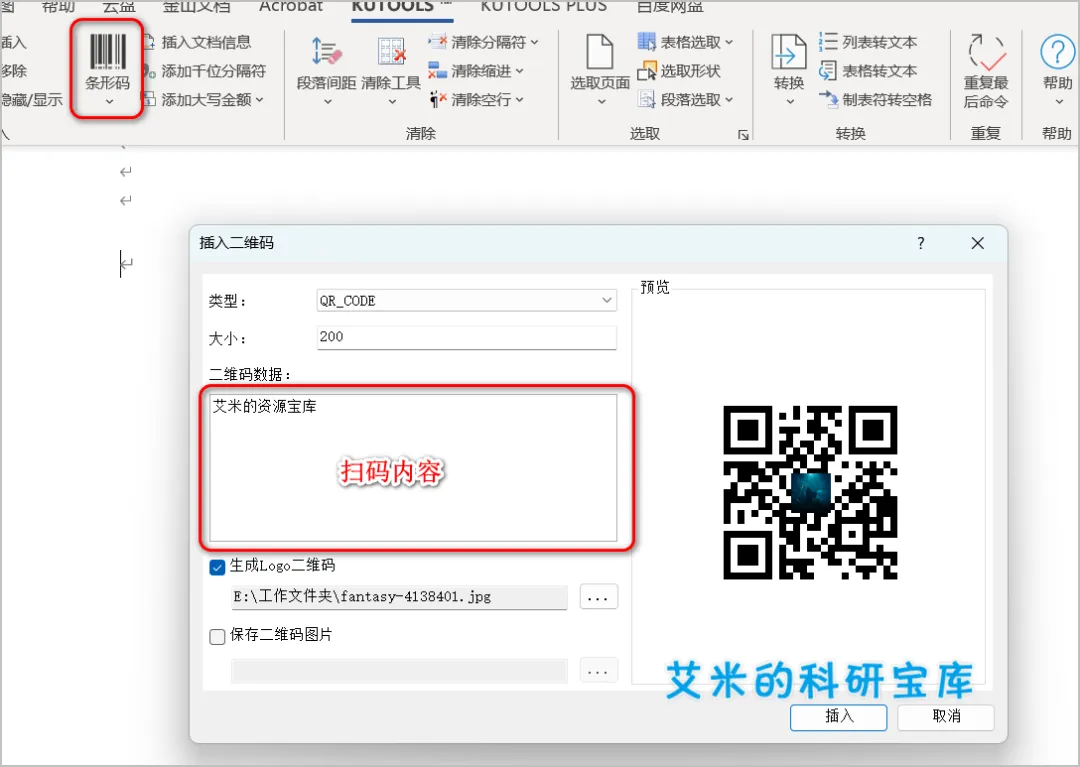Expand the 条形码 dropdown arrow
Image resolution: width=1080 pixels, height=767 pixels.
(x=109, y=102)
